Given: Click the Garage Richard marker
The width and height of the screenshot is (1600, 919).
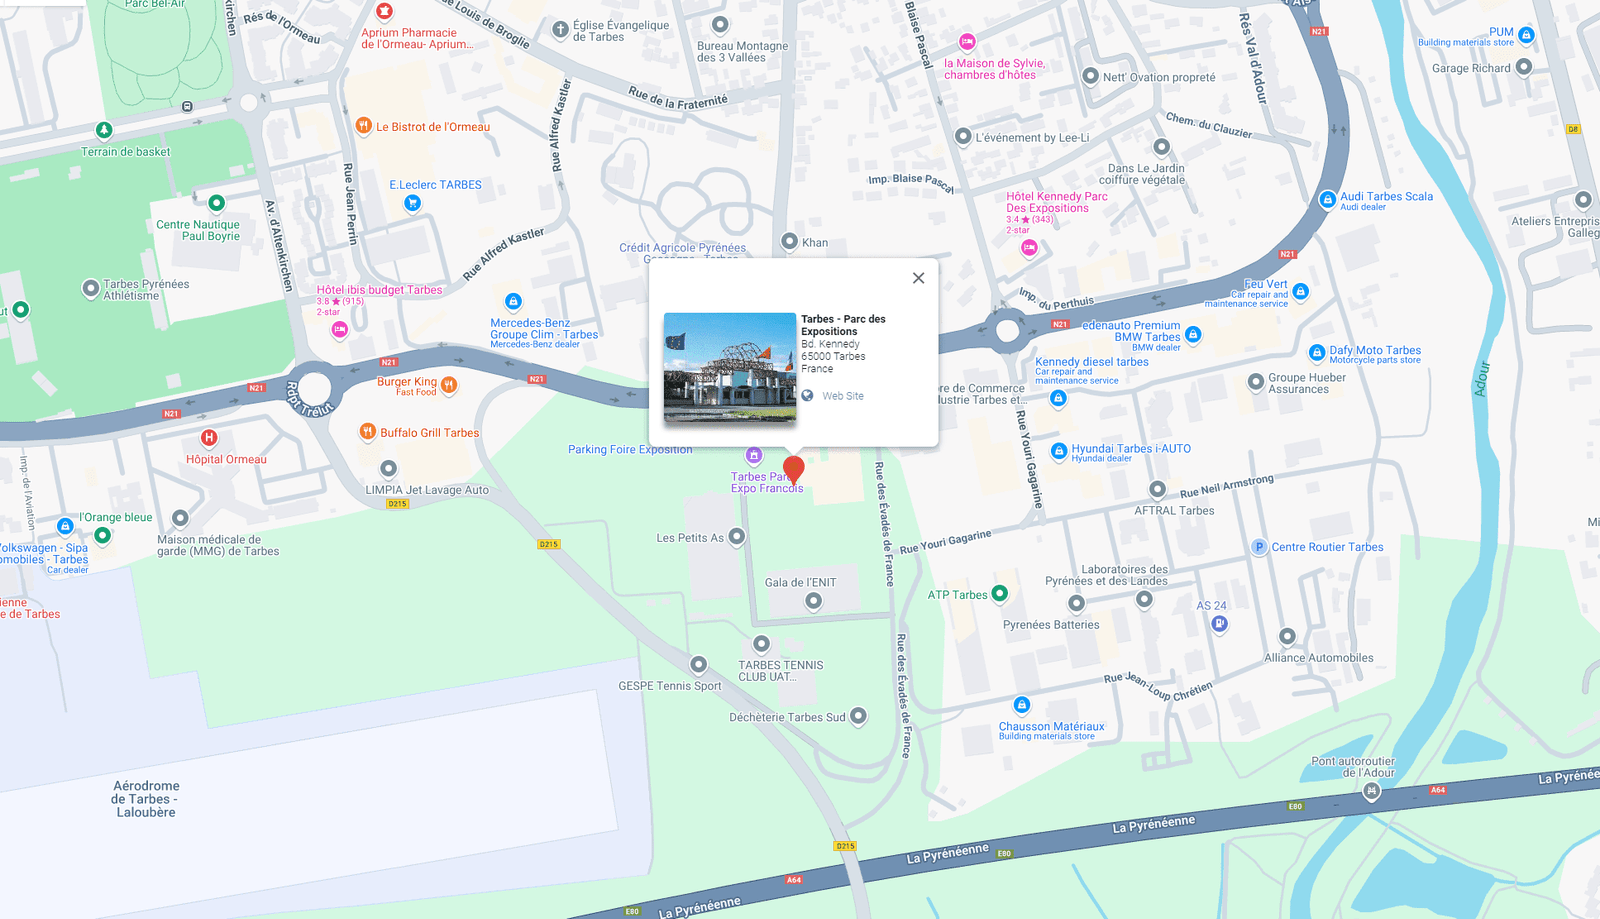Looking at the screenshot, I should [x=1524, y=67].
